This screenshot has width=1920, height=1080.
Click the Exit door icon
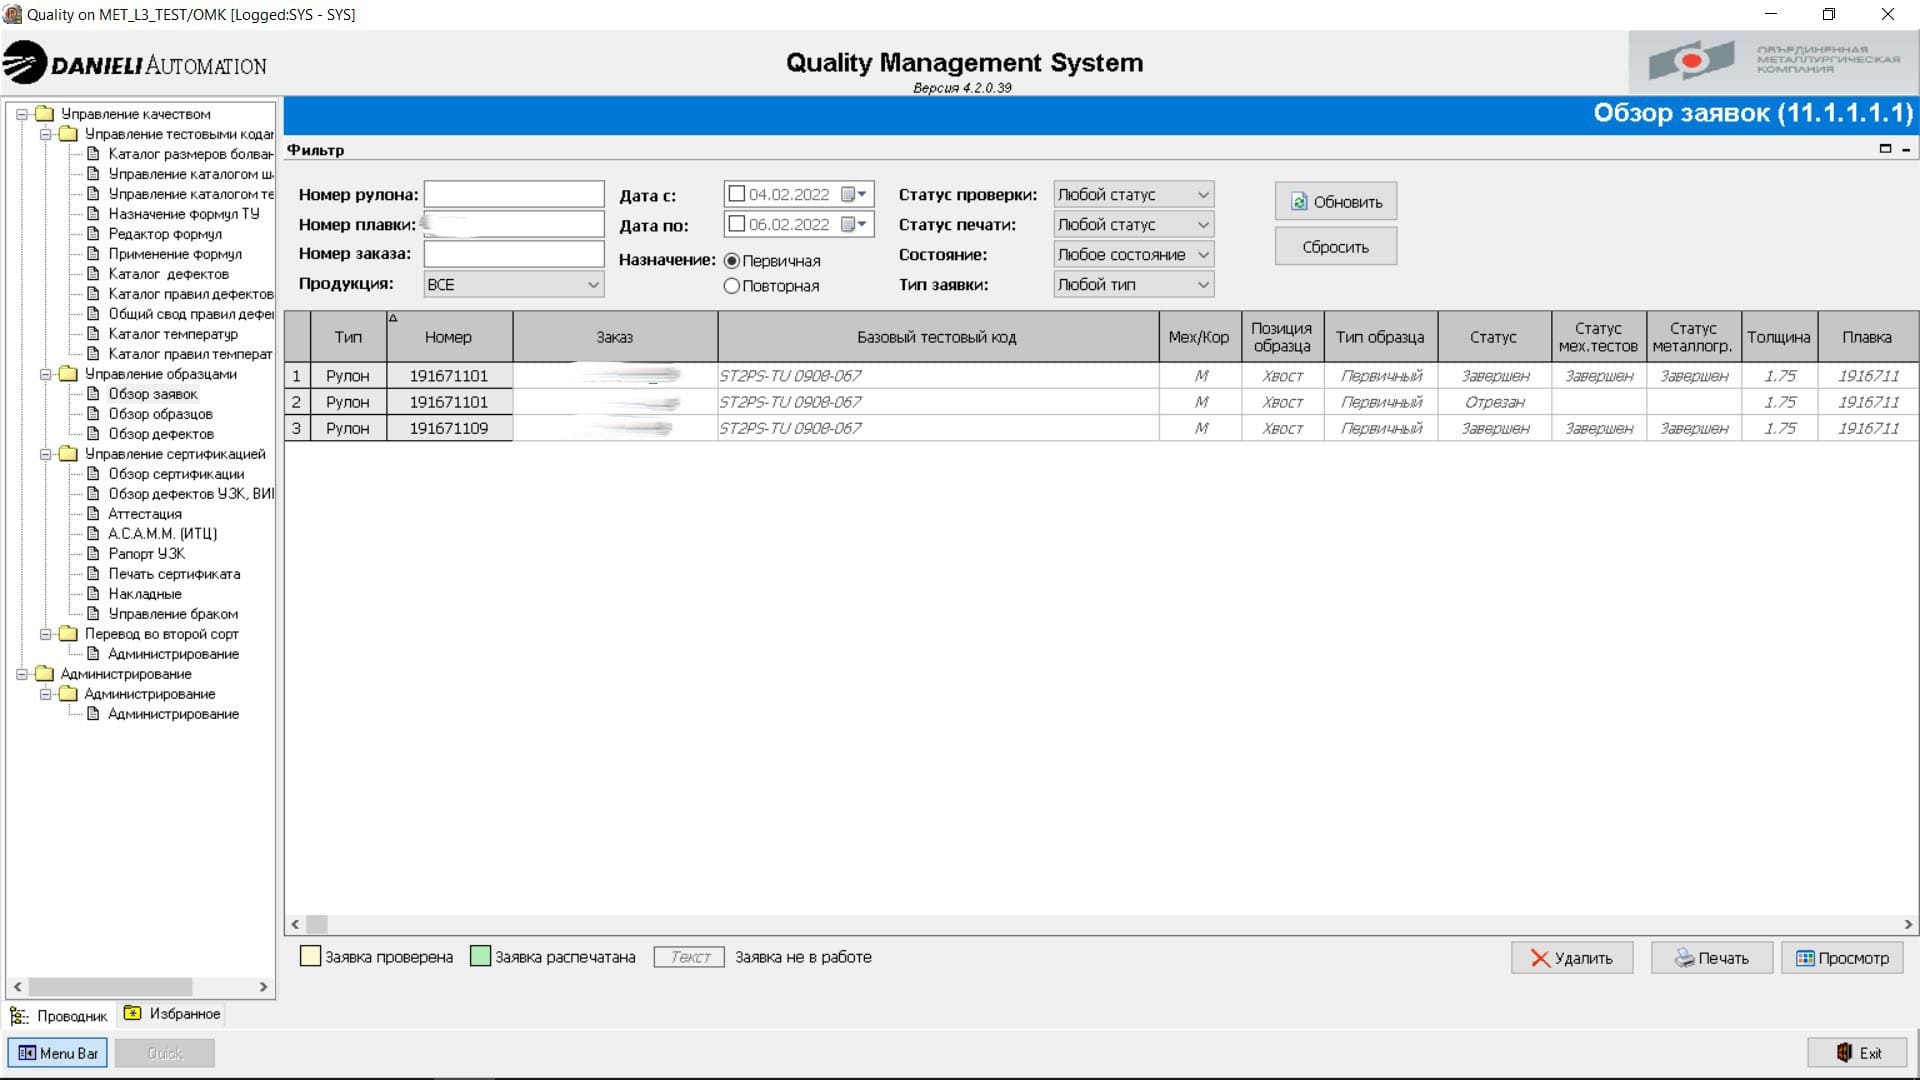pos(1845,1053)
